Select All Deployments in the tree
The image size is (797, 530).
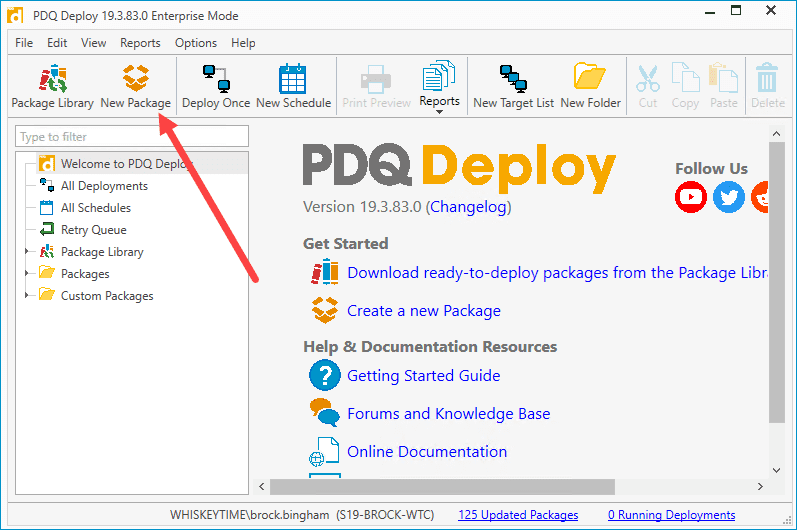click(x=104, y=186)
